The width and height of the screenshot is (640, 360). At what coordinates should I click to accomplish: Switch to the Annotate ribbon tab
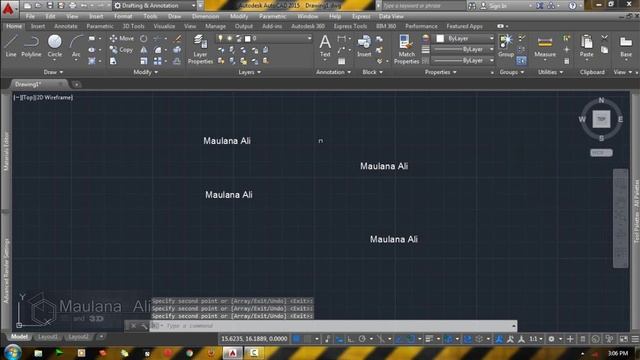pyautogui.click(x=66, y=26)
